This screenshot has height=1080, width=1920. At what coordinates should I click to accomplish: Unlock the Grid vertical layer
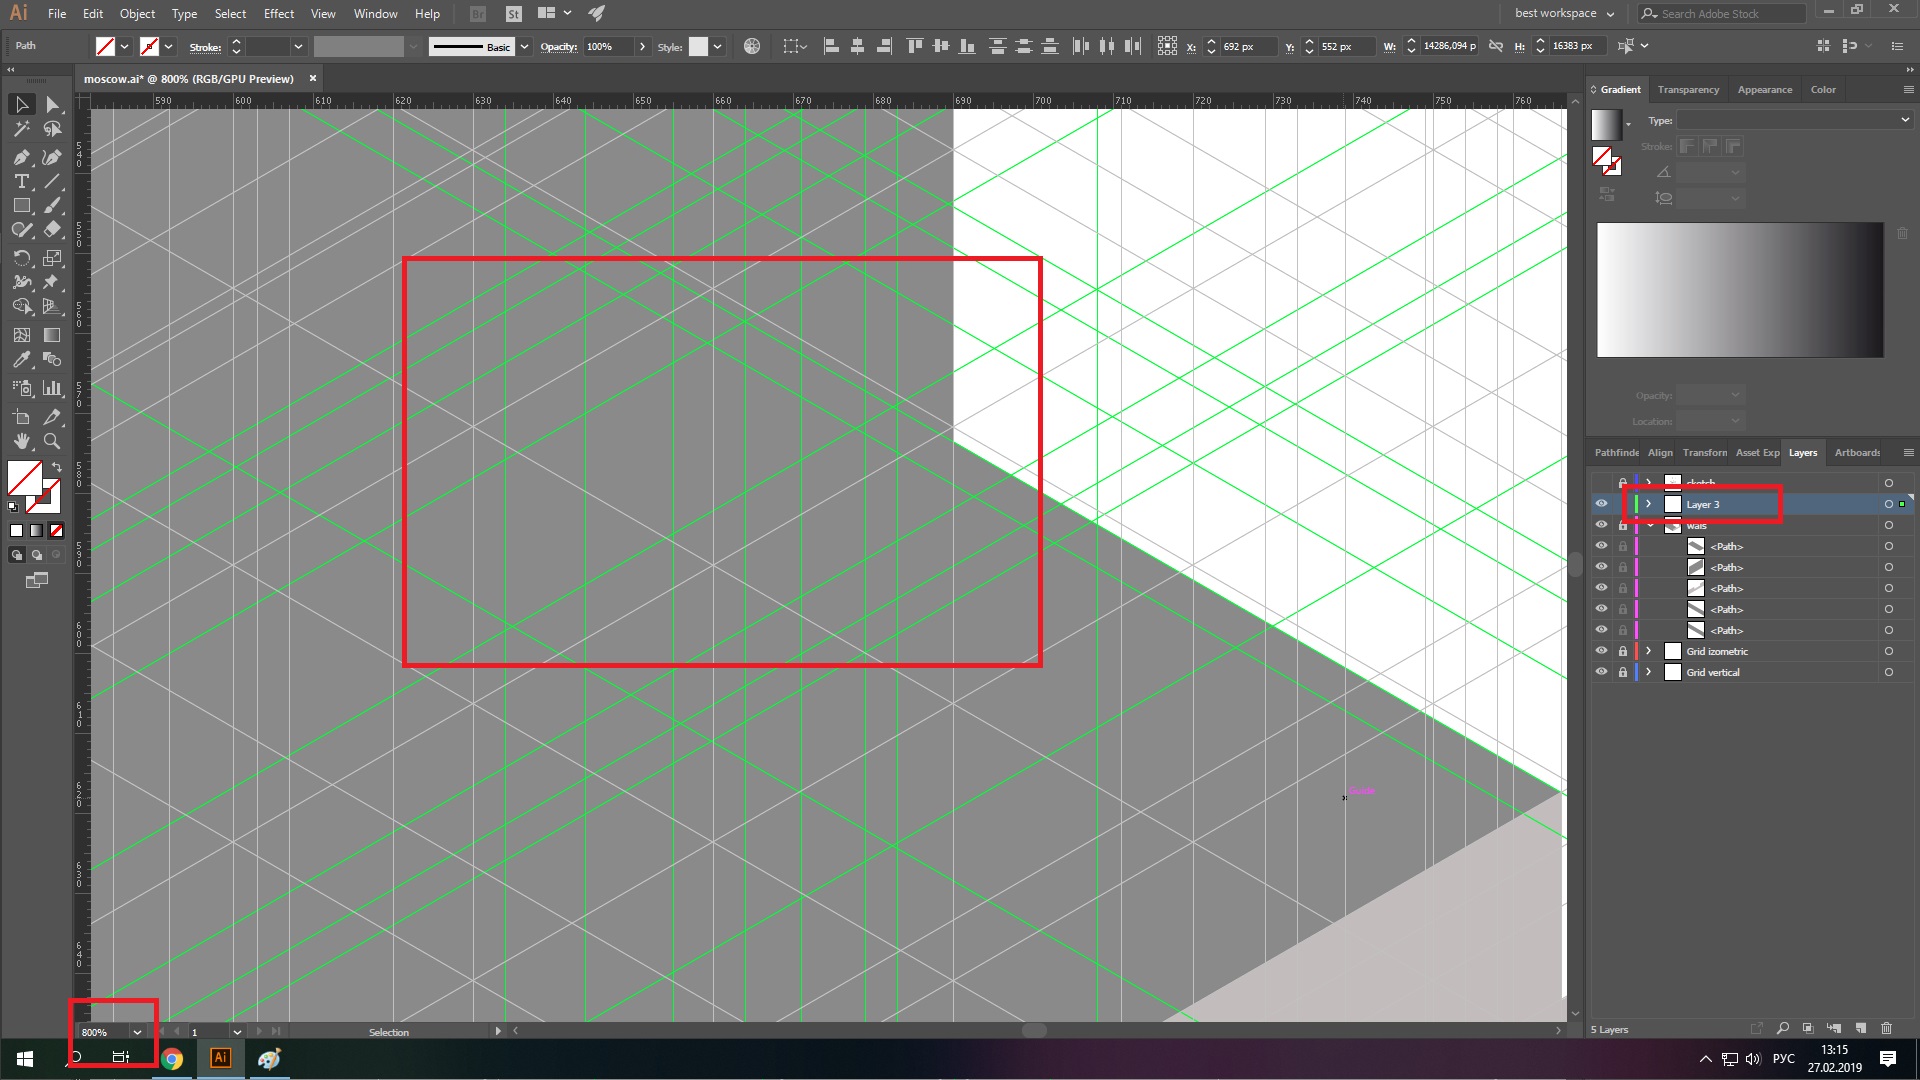tap(1623, 672)
